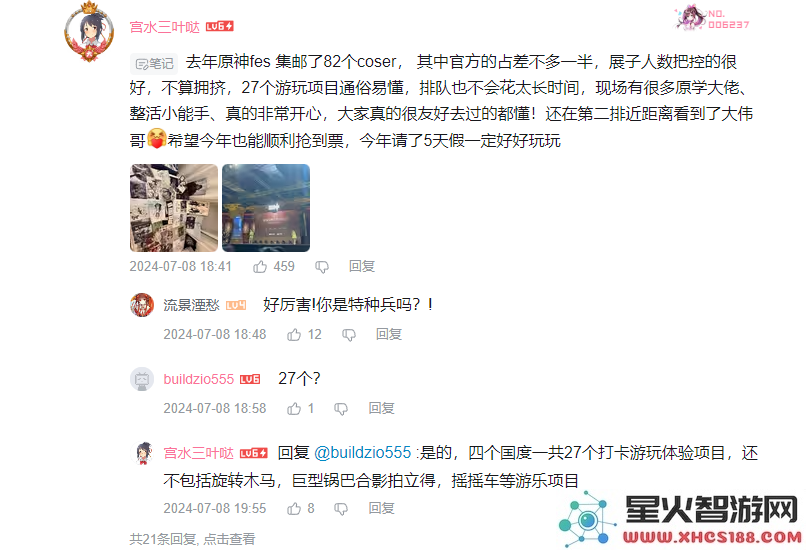View the first attached photo of posters
806x550 pixels.
pyautogui.click(x=174, y=208)
